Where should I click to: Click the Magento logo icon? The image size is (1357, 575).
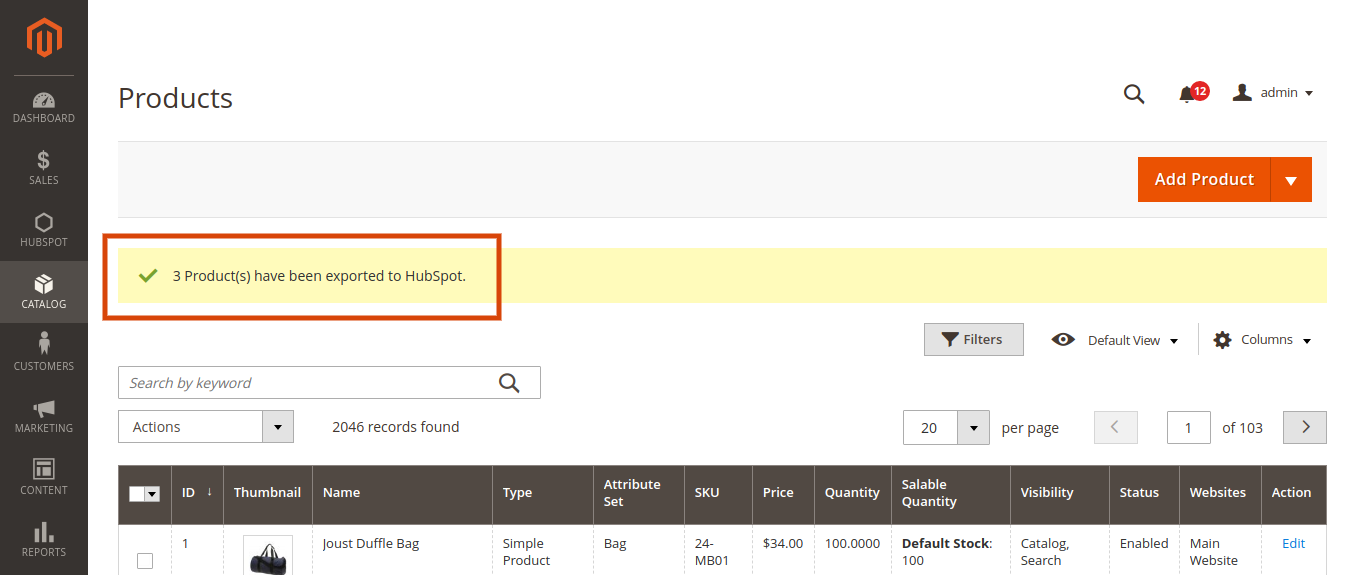[44, 38]
